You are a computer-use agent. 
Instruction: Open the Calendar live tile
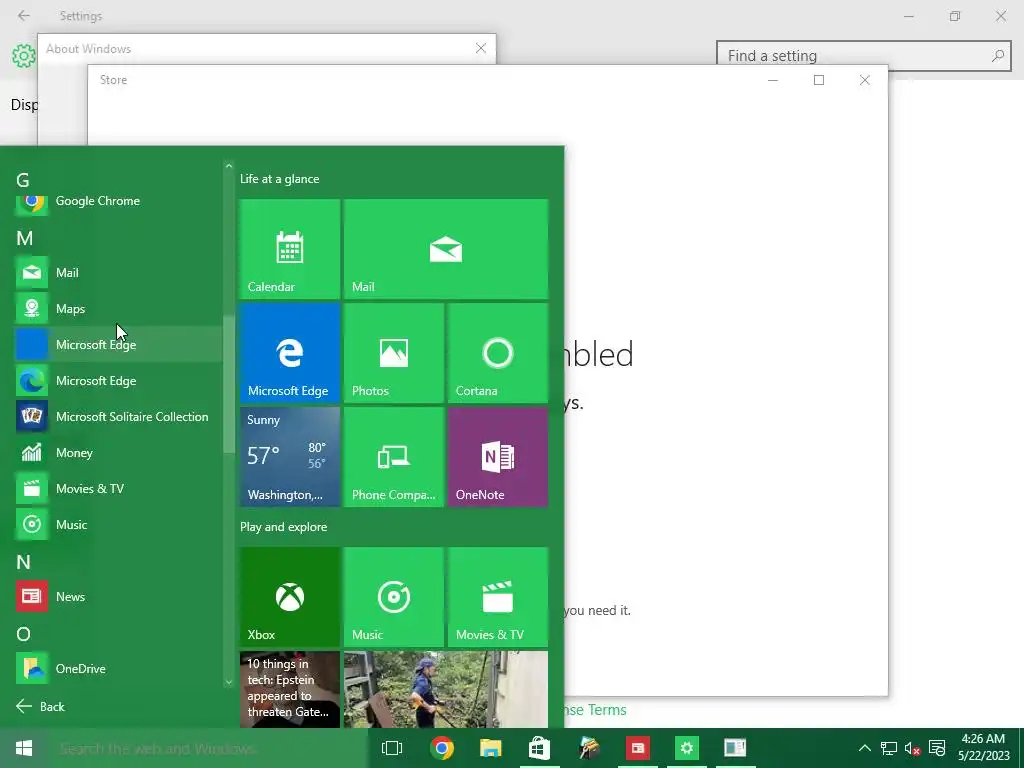click(290, 249)
